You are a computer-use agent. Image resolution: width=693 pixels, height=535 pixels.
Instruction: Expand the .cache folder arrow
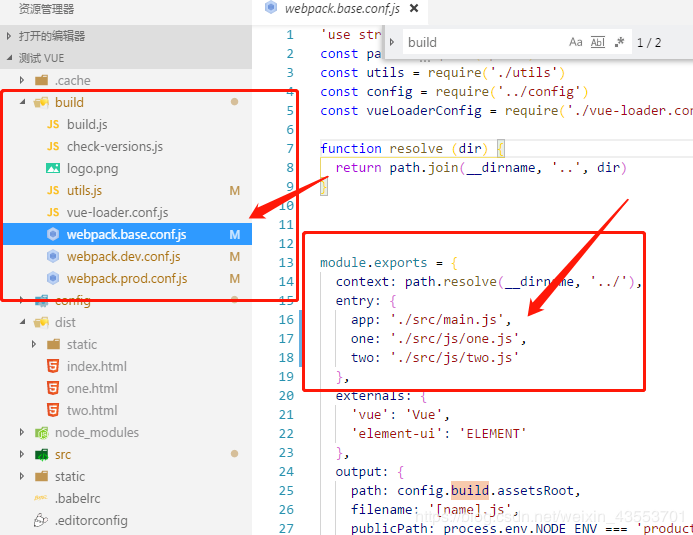click(22, 80)
